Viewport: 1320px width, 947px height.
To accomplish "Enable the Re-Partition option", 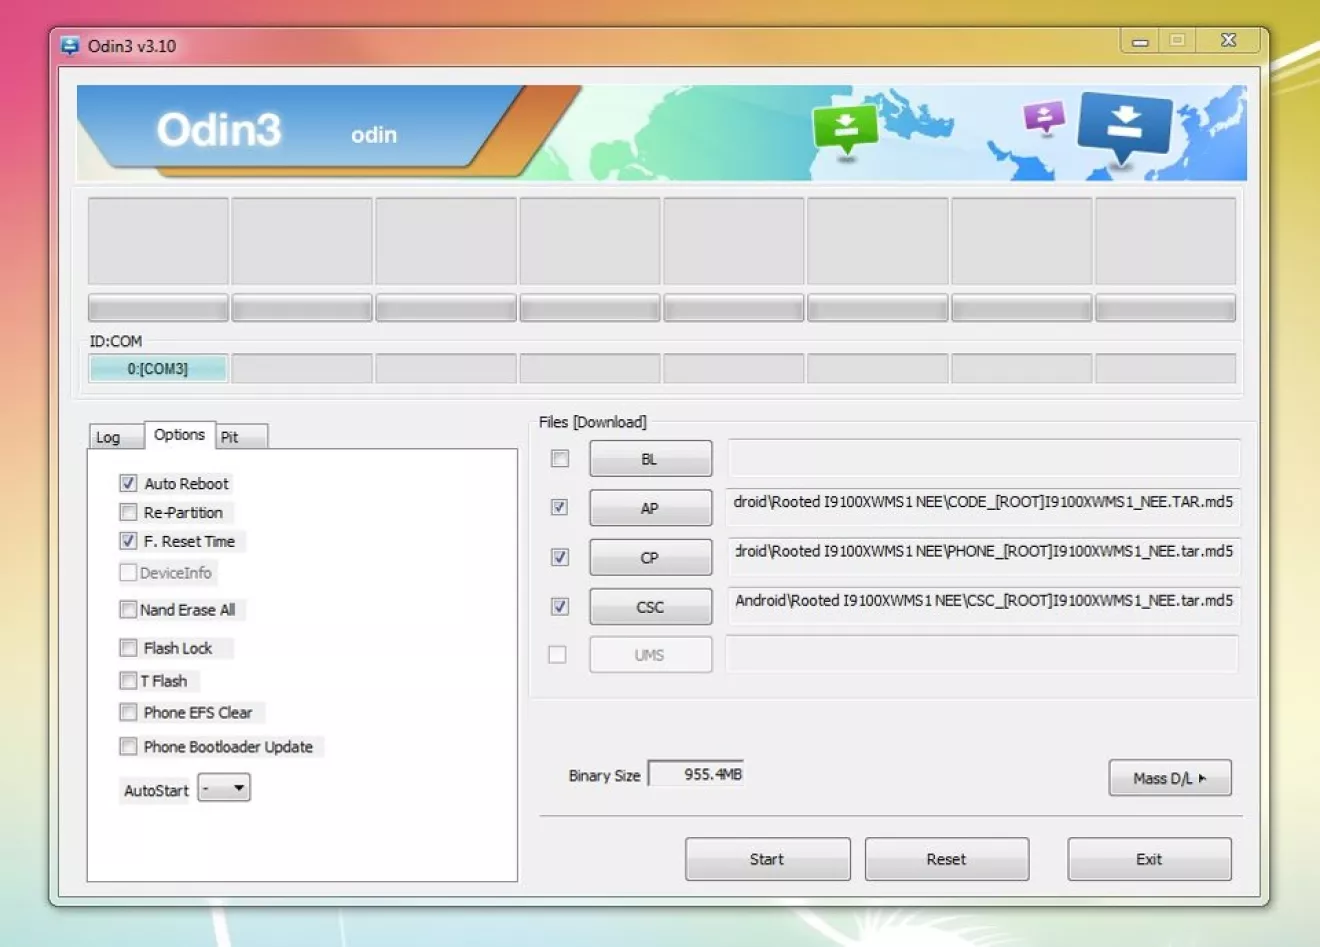I will coord(128,512).
